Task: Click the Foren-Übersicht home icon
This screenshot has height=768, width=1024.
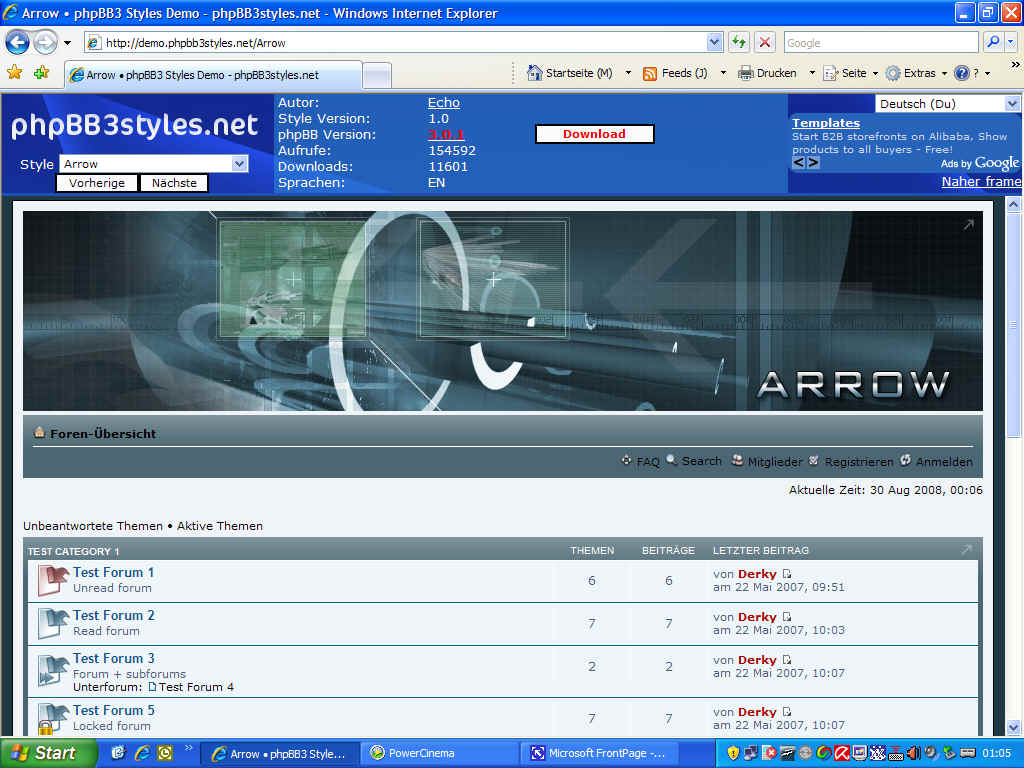Action: (40, 433)
